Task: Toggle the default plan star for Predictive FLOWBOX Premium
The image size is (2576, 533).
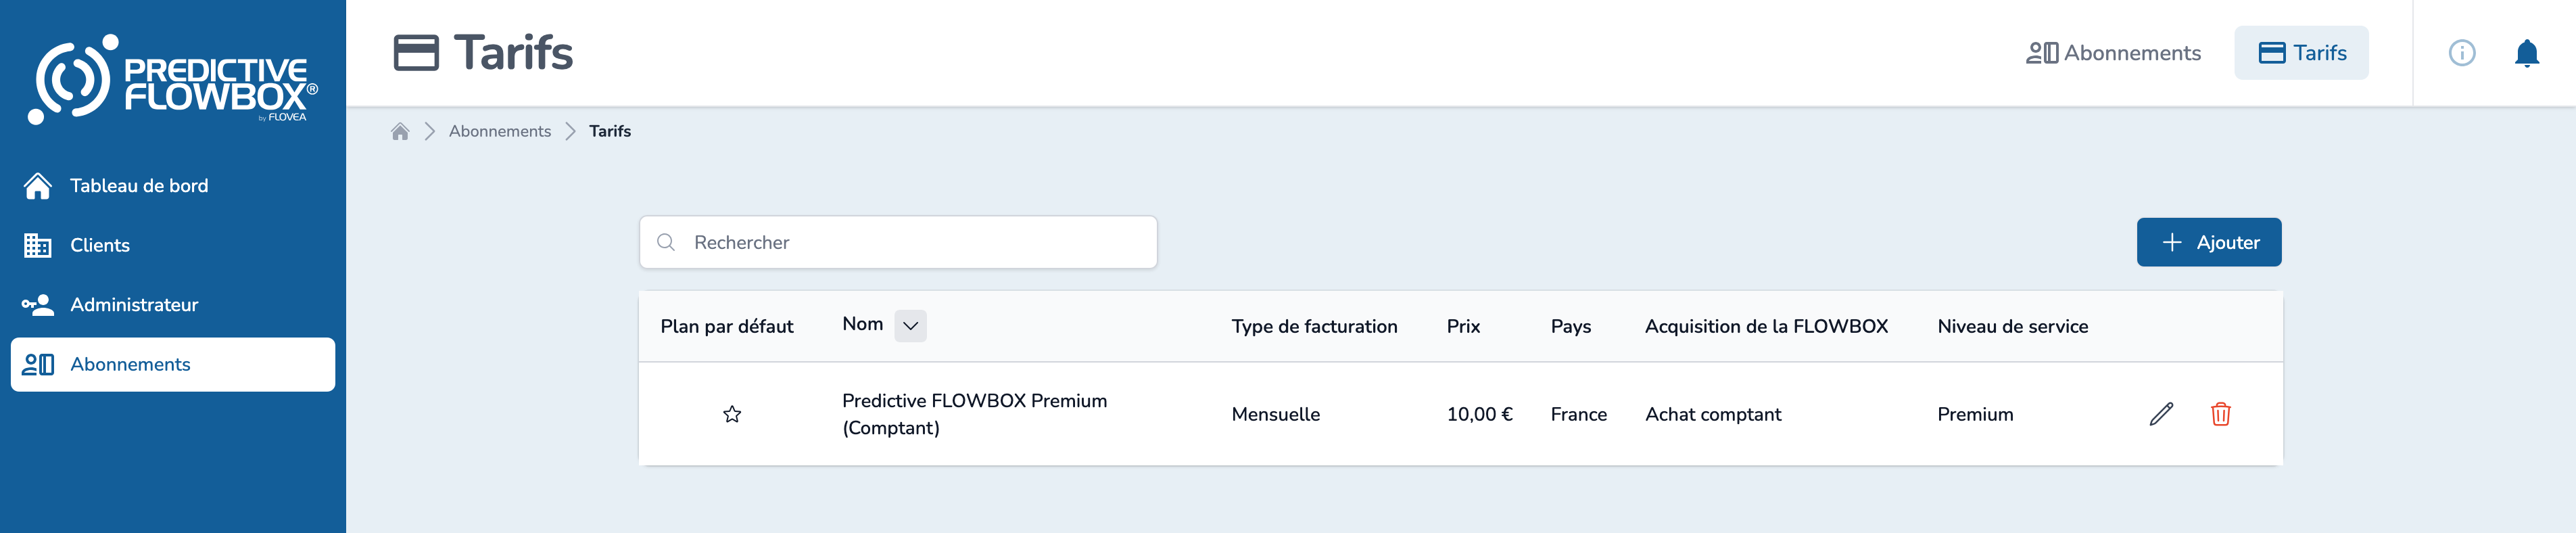Action: pos(731,414)
